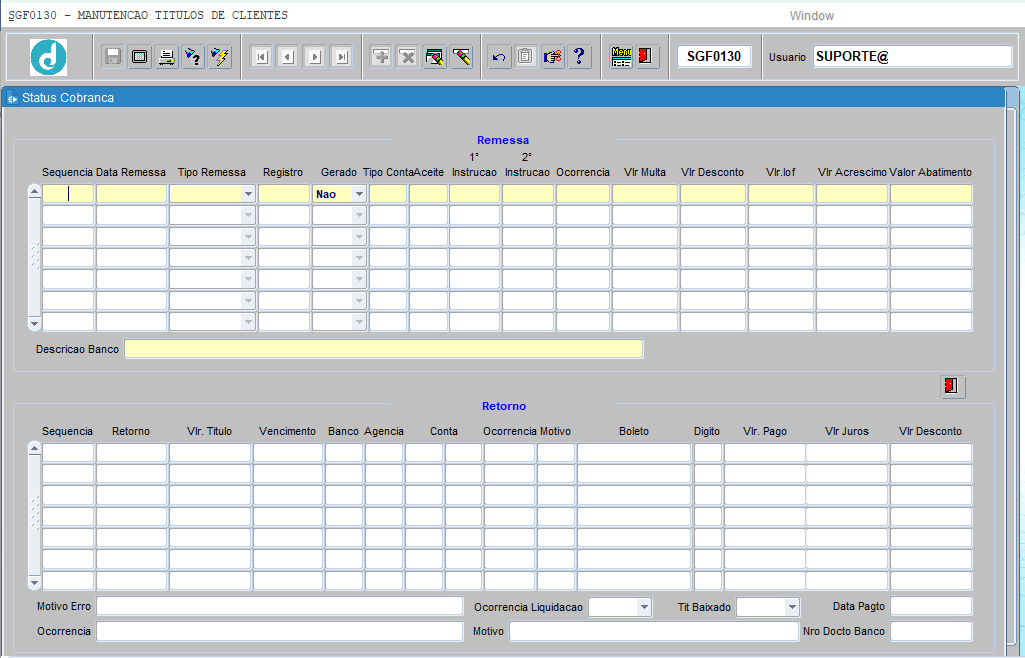
Task: Click up arrow of Retorno record scrollbar
Action: [34, 448]
